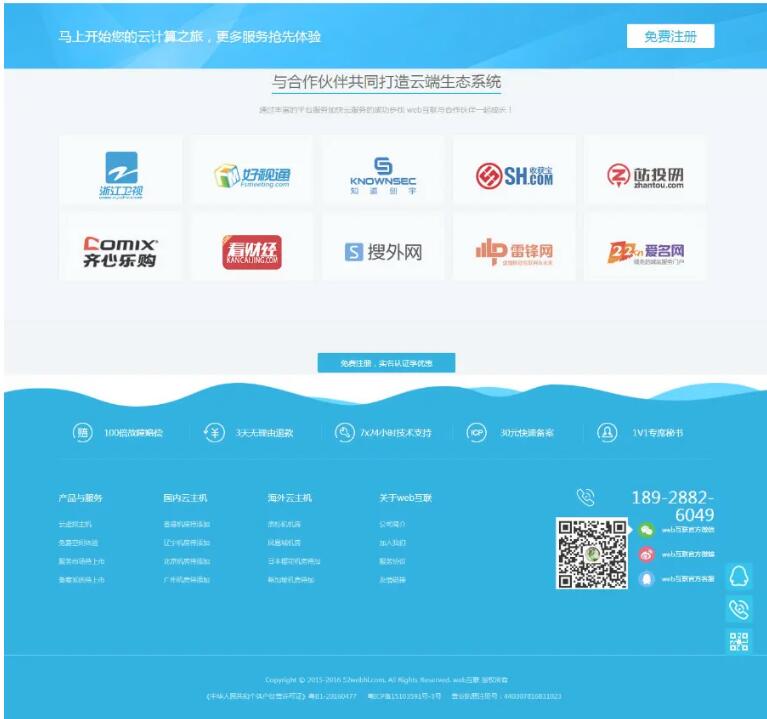Click the 关于web互联 footer heading
767x719 pixels.
pyautogui.click(x=406, y=498)
